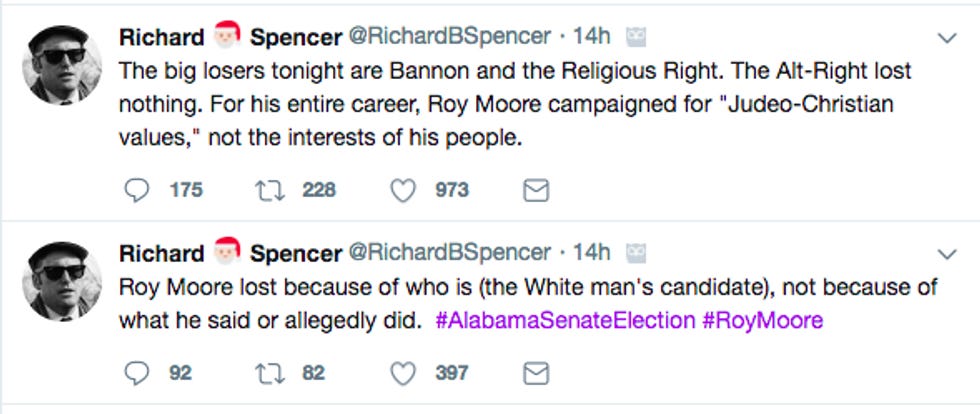
Task: Open the #AlabamaSenateElection hashtag
Action: [565, 321]
